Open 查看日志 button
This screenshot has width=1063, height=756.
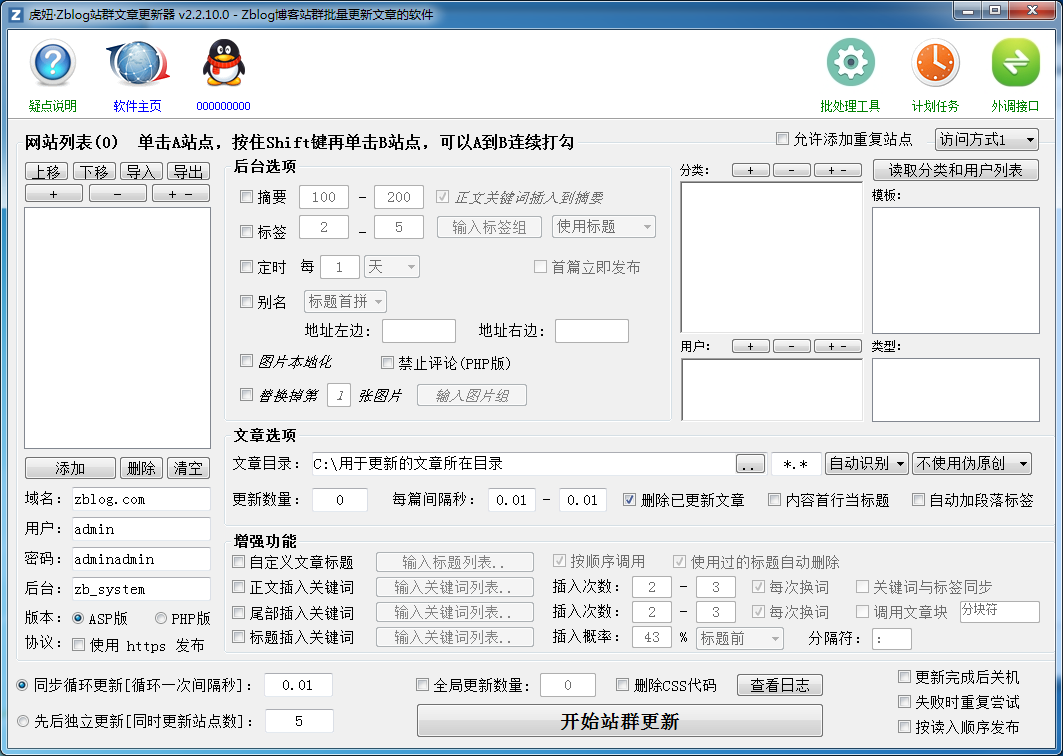(x=780, y=685)
